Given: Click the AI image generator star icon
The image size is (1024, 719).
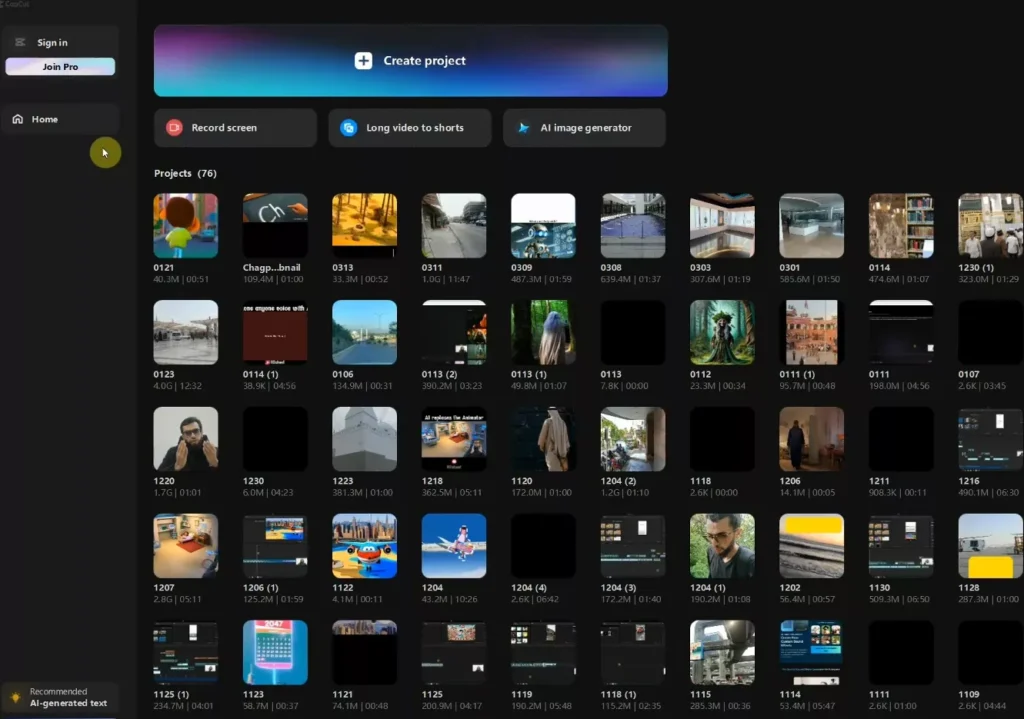Looking at the screenshot, I should coord(522,128).
